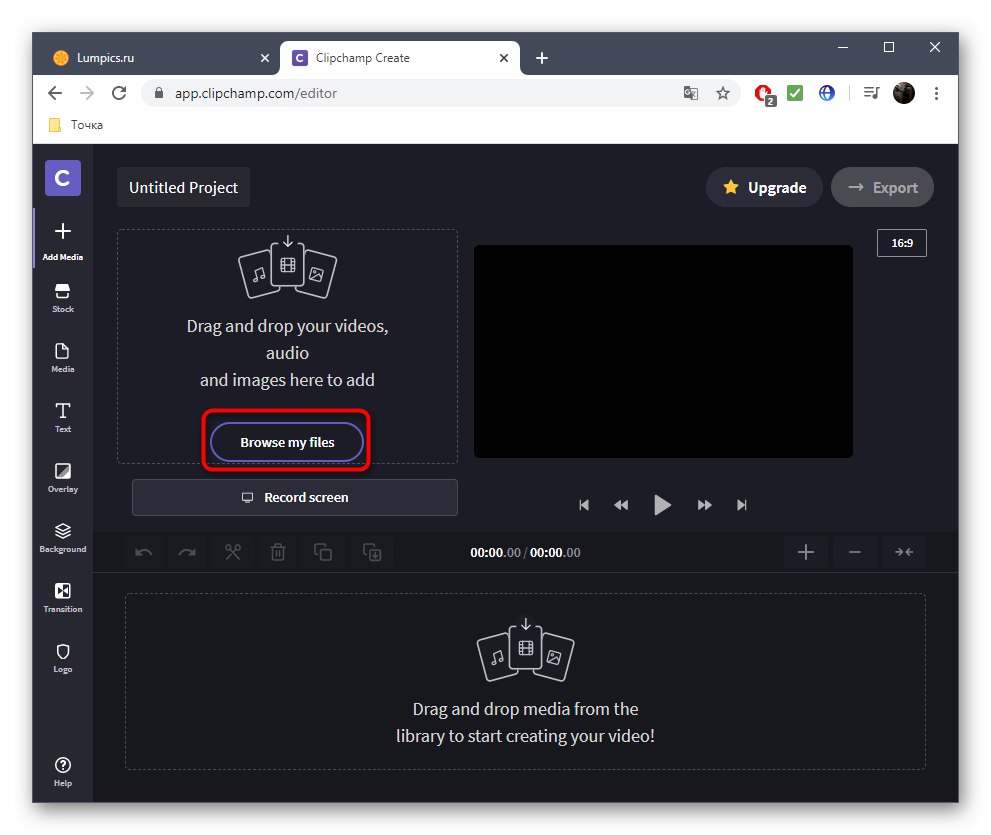Screen dimensions: 991x835
Task: Undo the last action
Action: pos(142,552)
